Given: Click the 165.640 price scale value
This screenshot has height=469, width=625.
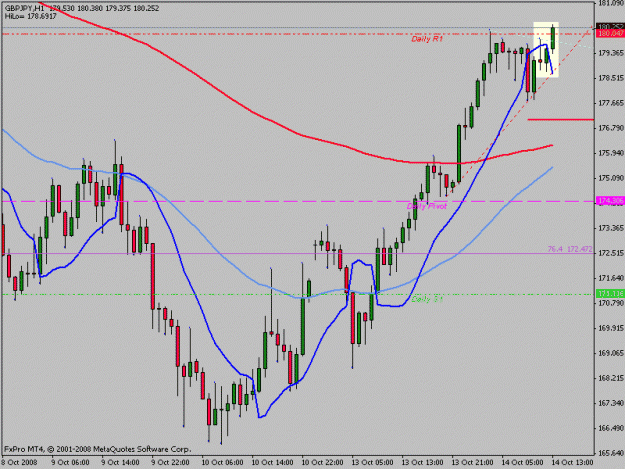Looking at the screenshot, I should (x=611, y=453).
